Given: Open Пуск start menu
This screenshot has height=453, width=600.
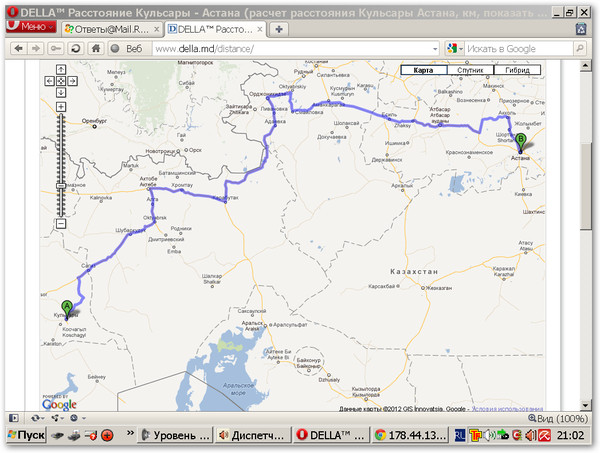Looking at the screenshot, I should (25, 435).
